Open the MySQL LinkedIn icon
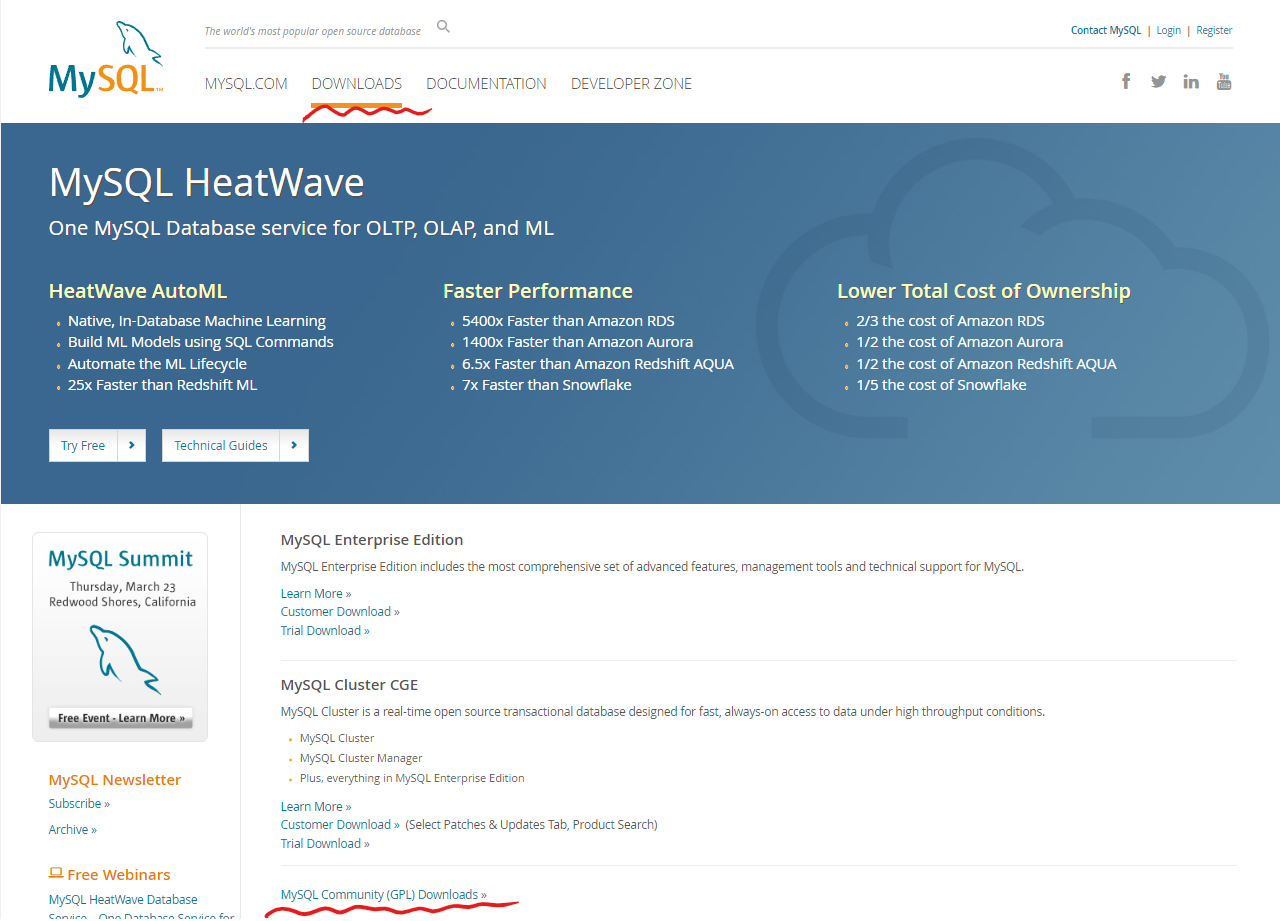1280x921 pixels. tap(1191, 82)
